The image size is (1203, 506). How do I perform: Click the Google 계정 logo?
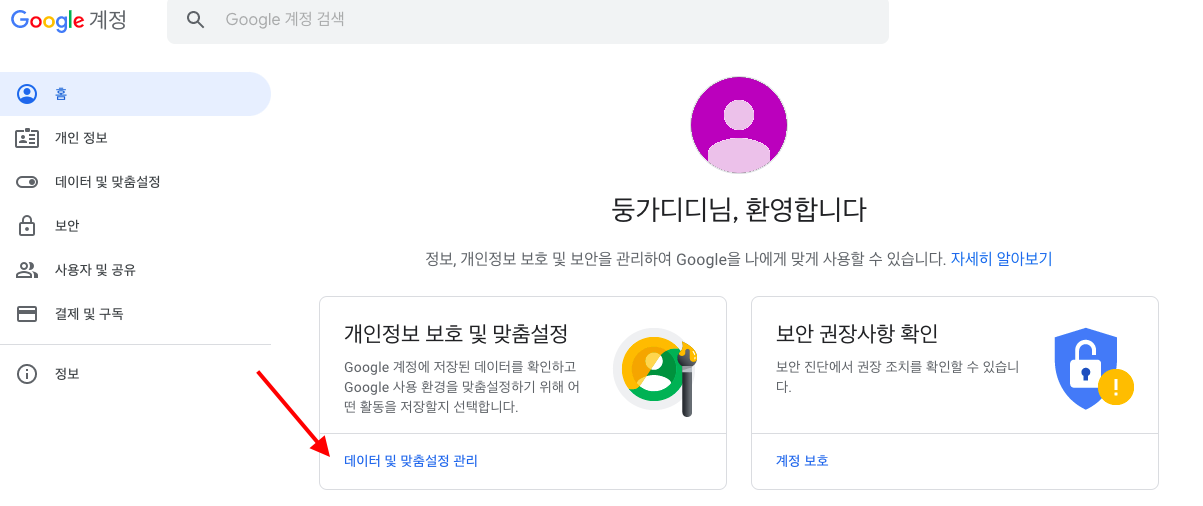tap(69, 19)
